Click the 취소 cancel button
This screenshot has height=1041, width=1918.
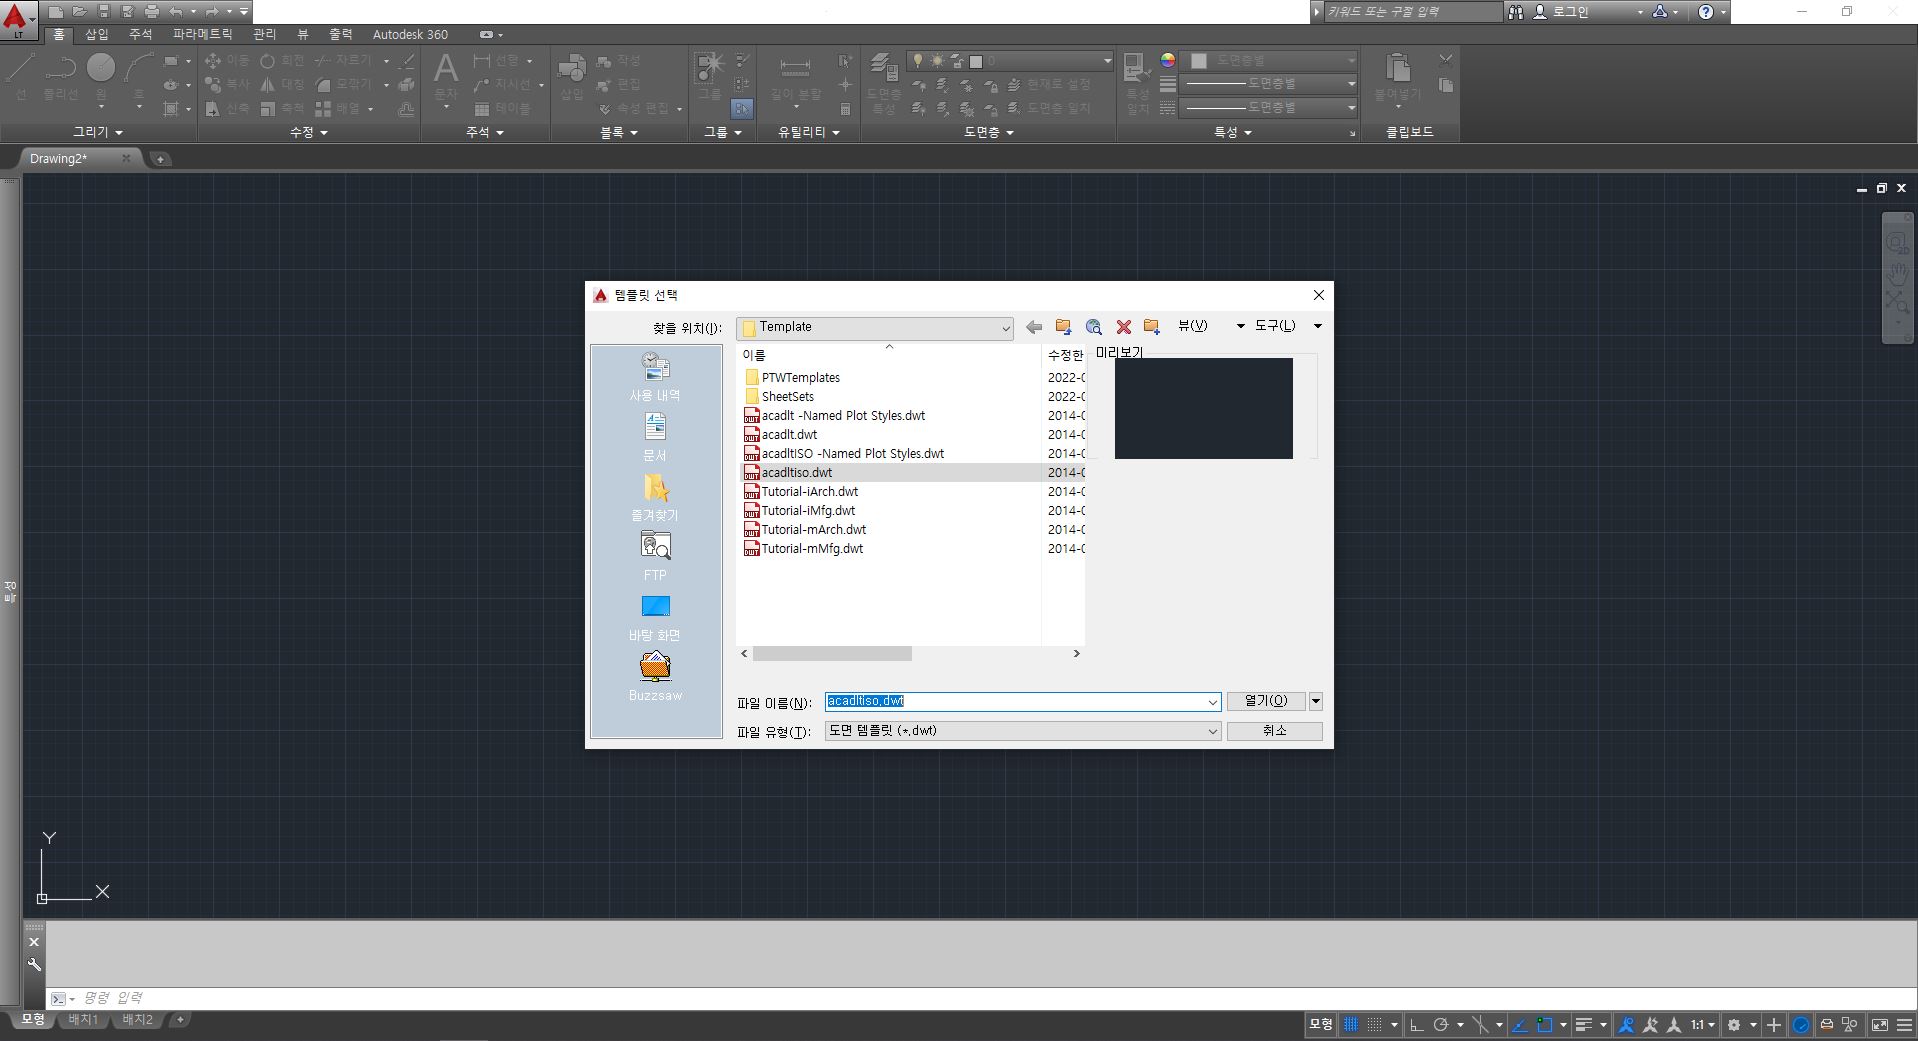coord(1274,731)
